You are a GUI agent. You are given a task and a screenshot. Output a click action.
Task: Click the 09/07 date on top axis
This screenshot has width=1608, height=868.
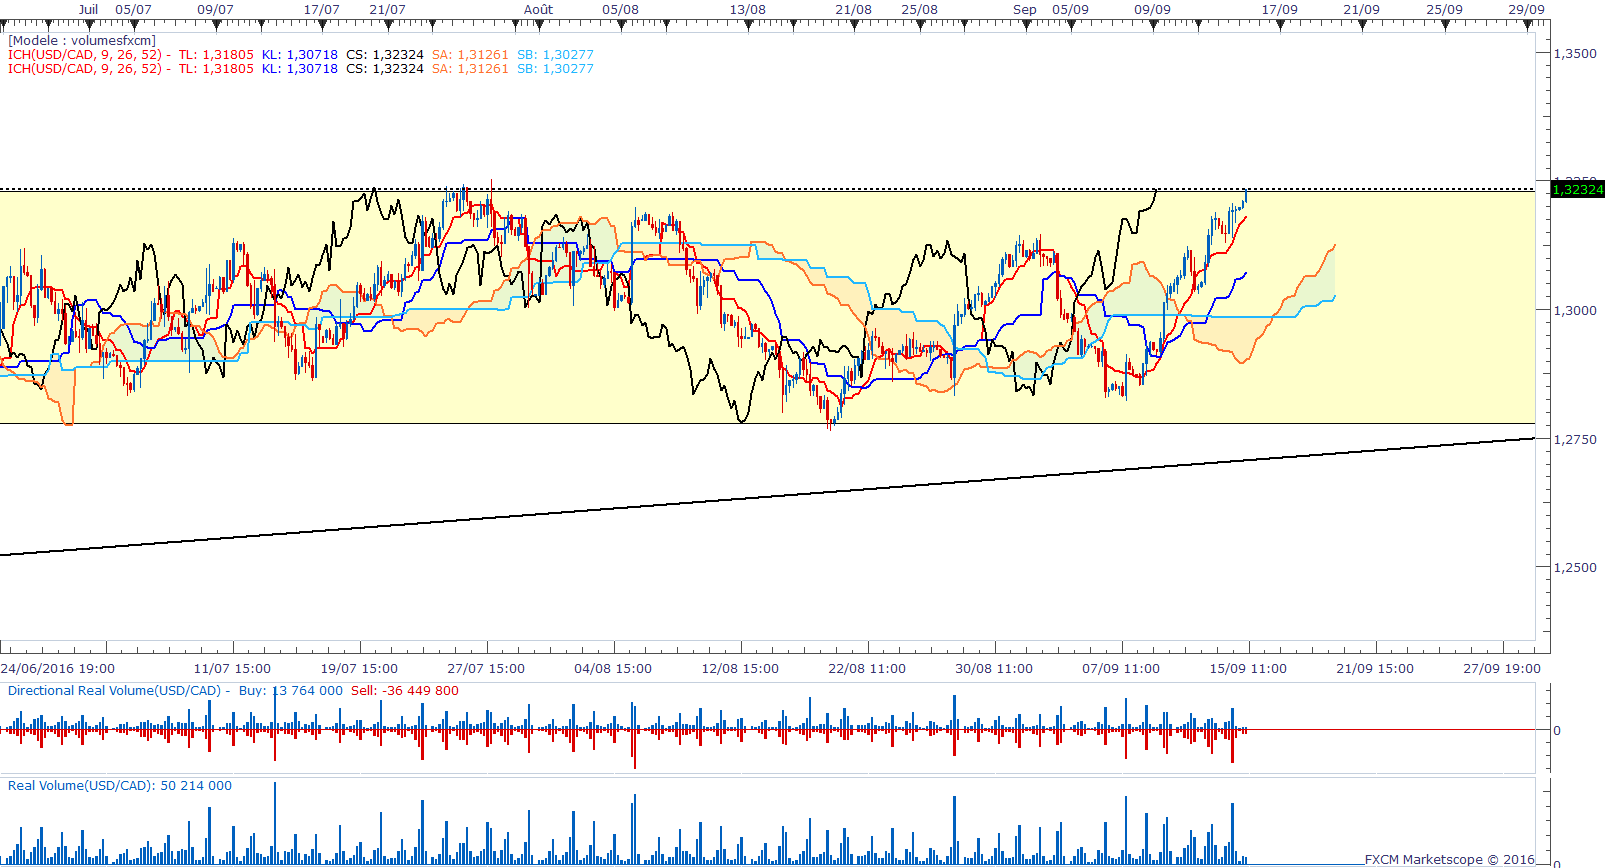coord(215,9)
